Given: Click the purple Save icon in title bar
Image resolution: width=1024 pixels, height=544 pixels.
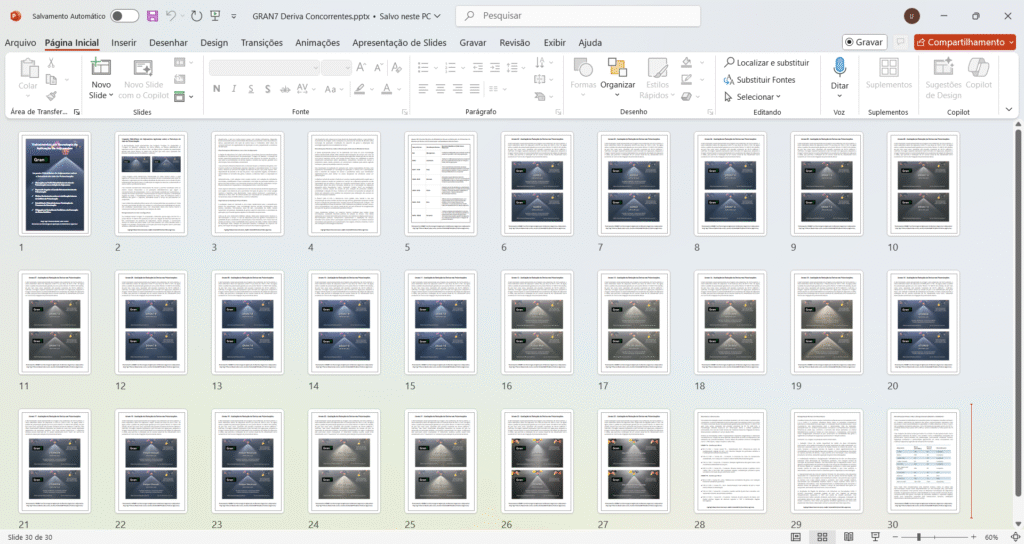Looking at the screenshot, I should click(x=152, y=16).
